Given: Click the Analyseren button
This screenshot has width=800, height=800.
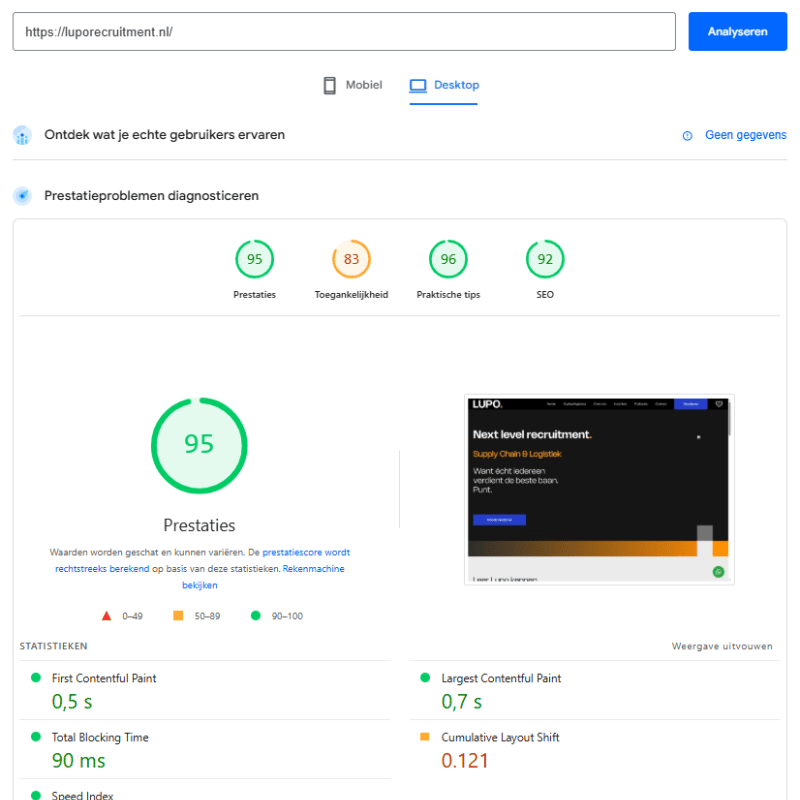Looking at the screenshot, I should [737, 32].
